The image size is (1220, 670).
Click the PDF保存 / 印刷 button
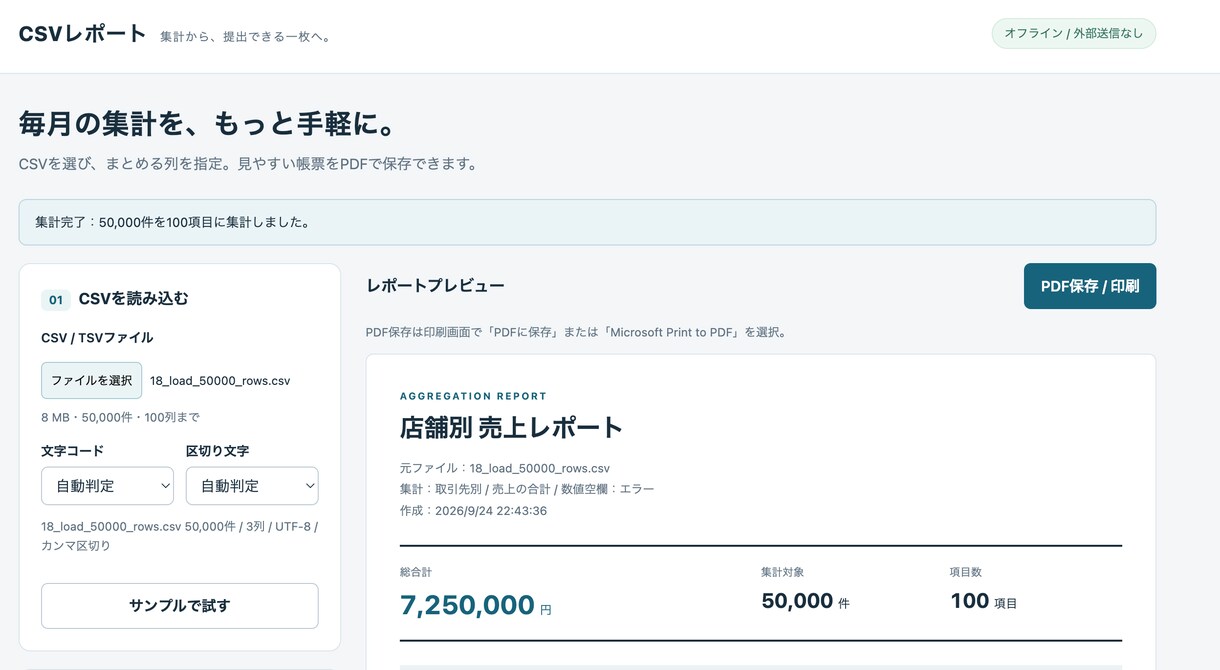coord(1090,286)
